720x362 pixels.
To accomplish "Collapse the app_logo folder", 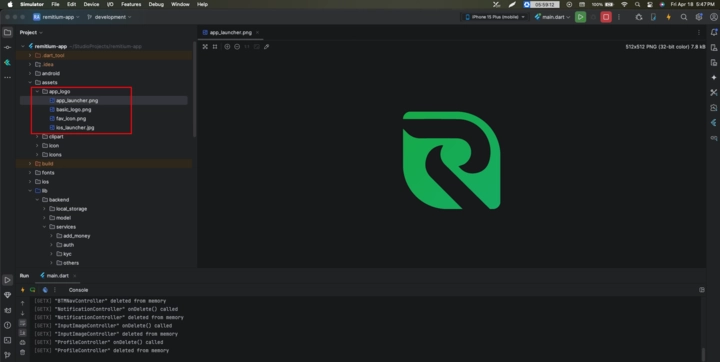I will click(x=37, y=91).
